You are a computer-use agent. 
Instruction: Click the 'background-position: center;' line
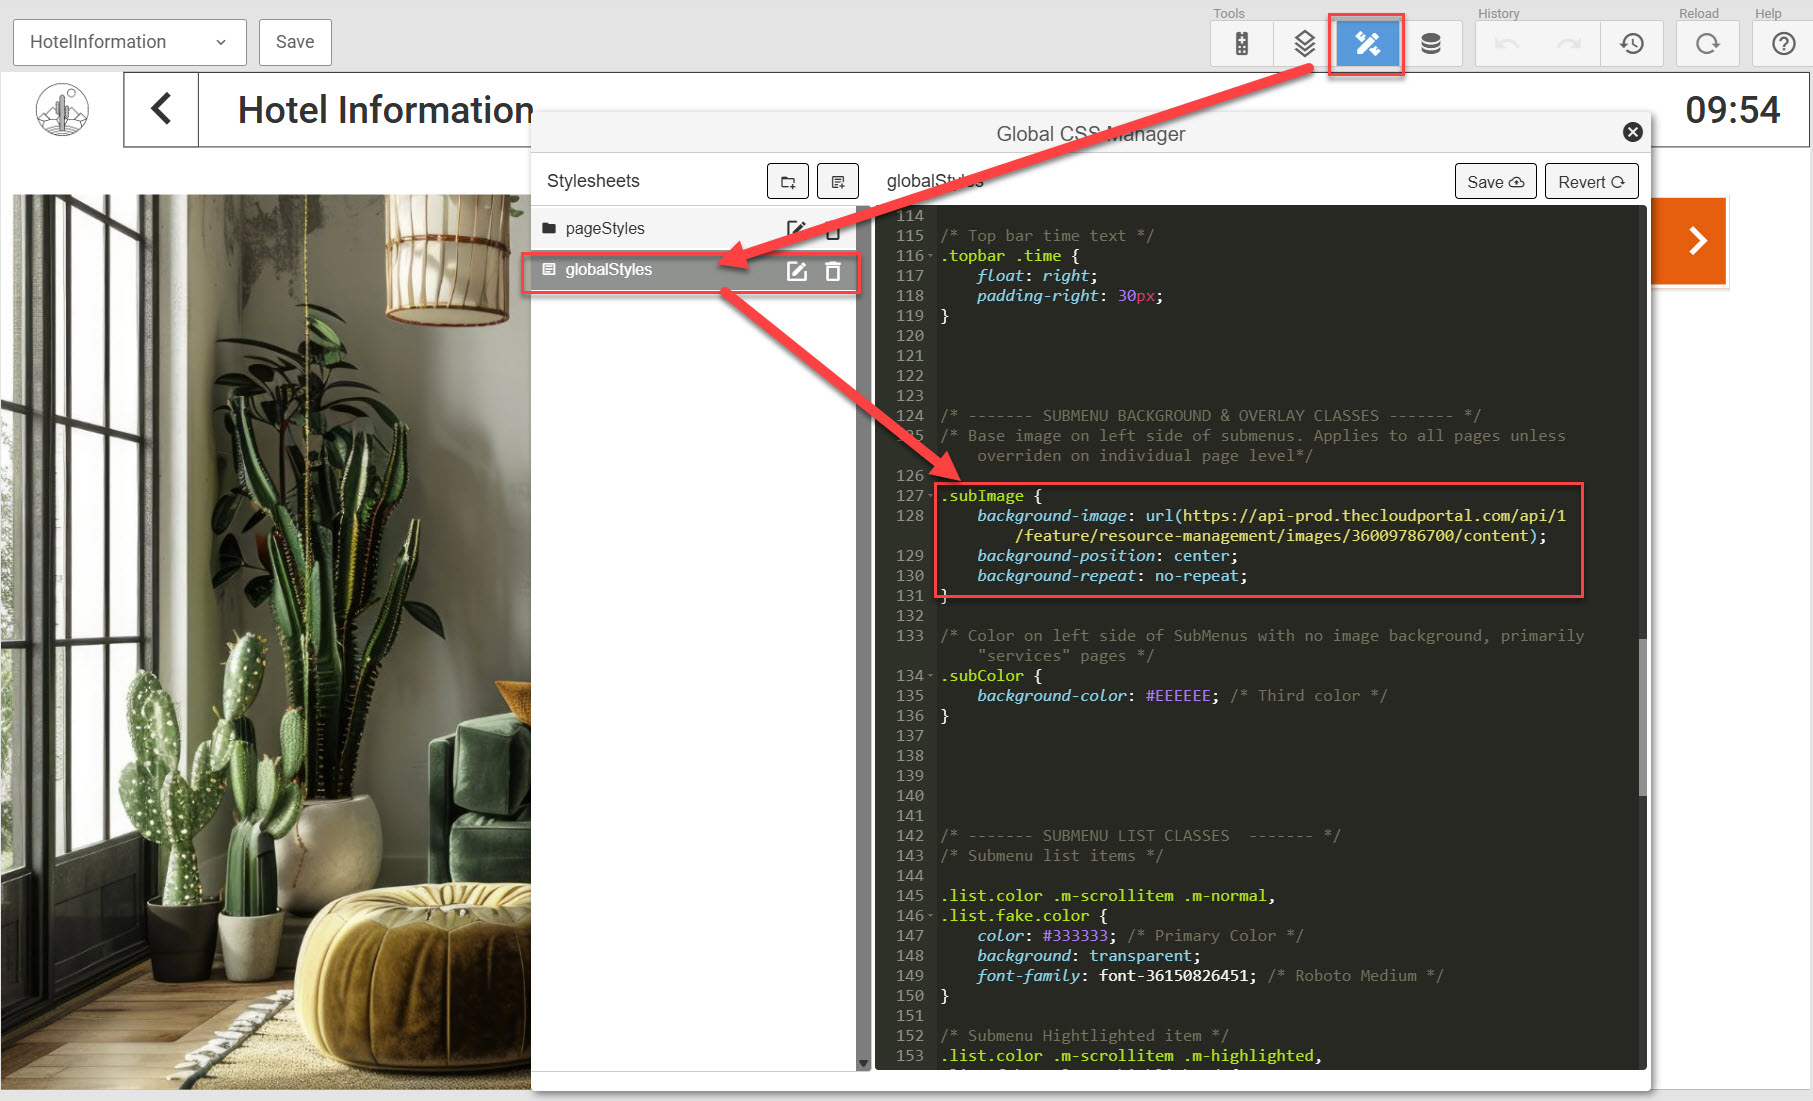click(x=1107, y=556)
